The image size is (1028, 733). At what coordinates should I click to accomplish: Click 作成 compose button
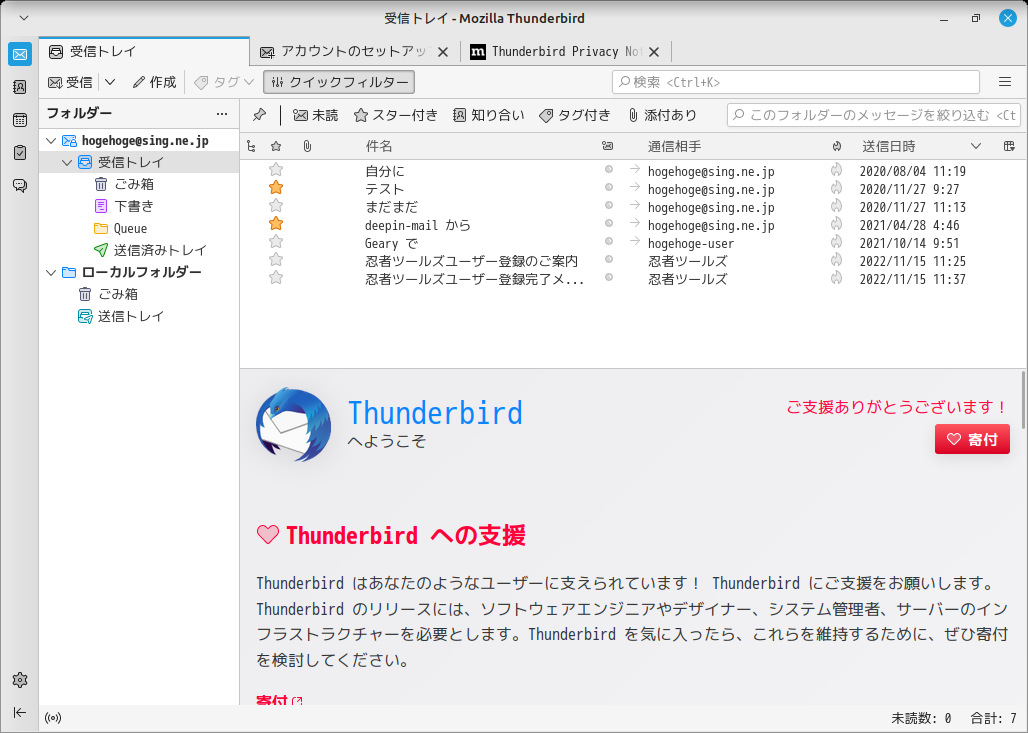[x=155, y=82]
